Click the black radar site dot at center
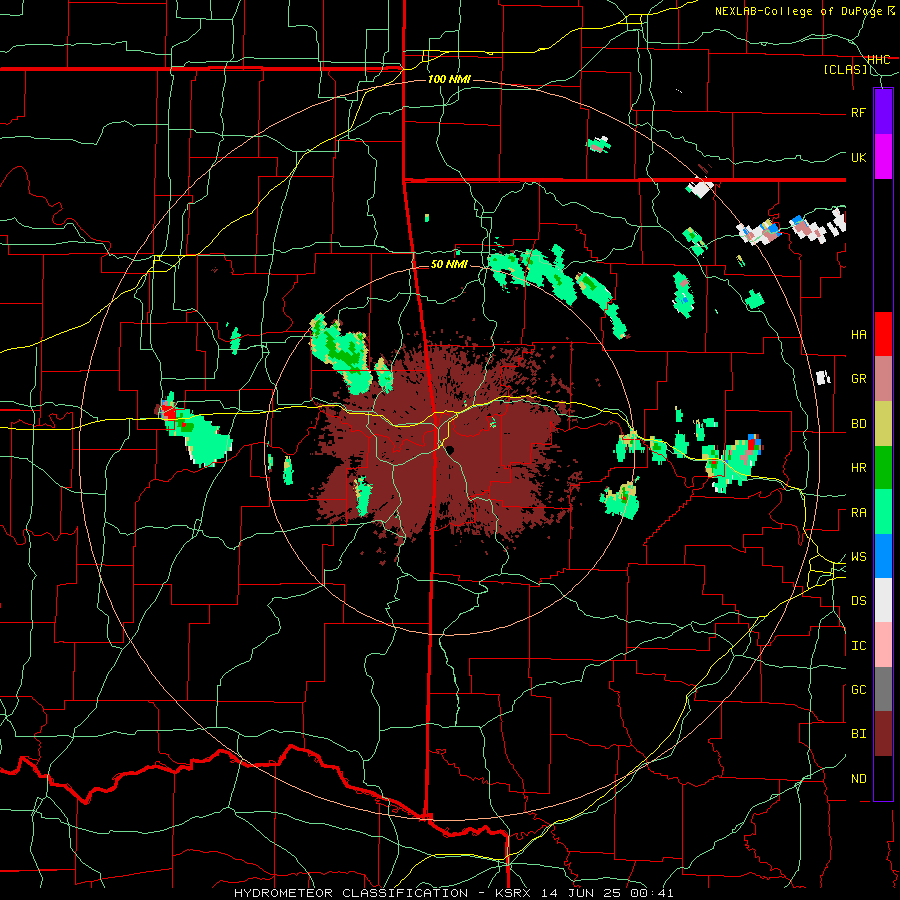 [x=451, y=450]
